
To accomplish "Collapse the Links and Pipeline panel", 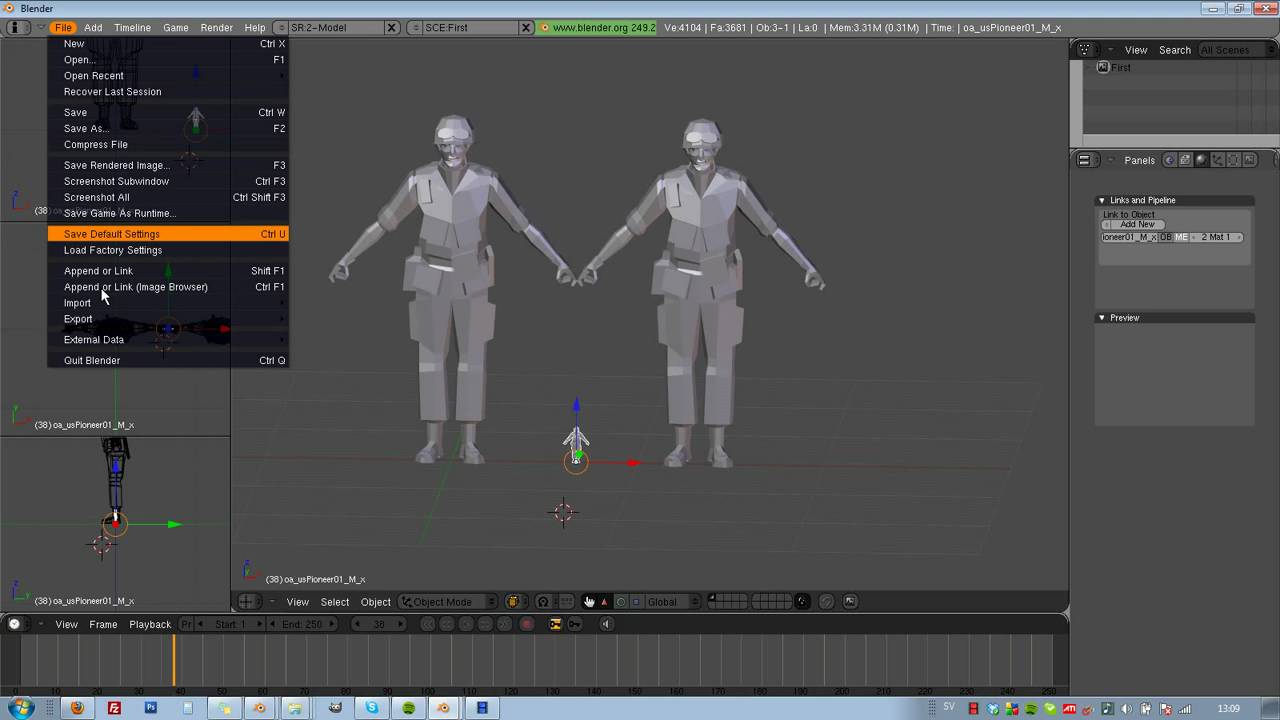I will tap(1102, 201).
